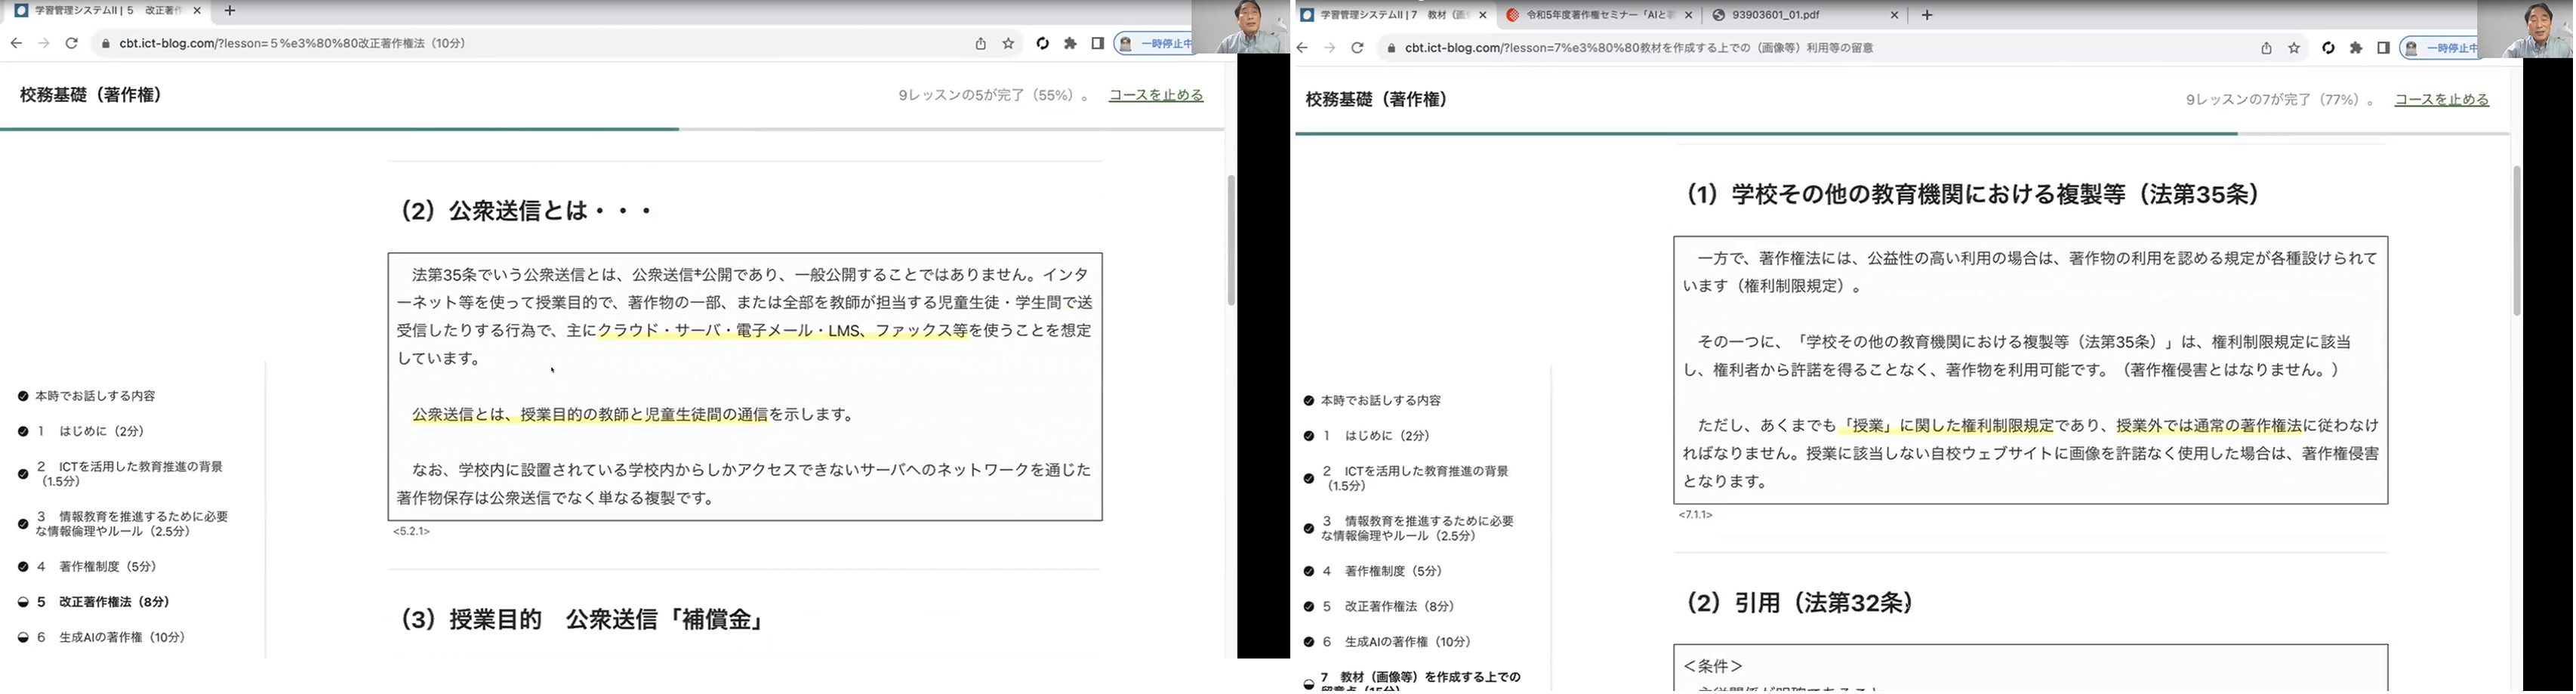Bookmark the lesson 5 page with the star icon
The width and height of the screenshot is (2576, 694).
click(x=1008, y=43)
